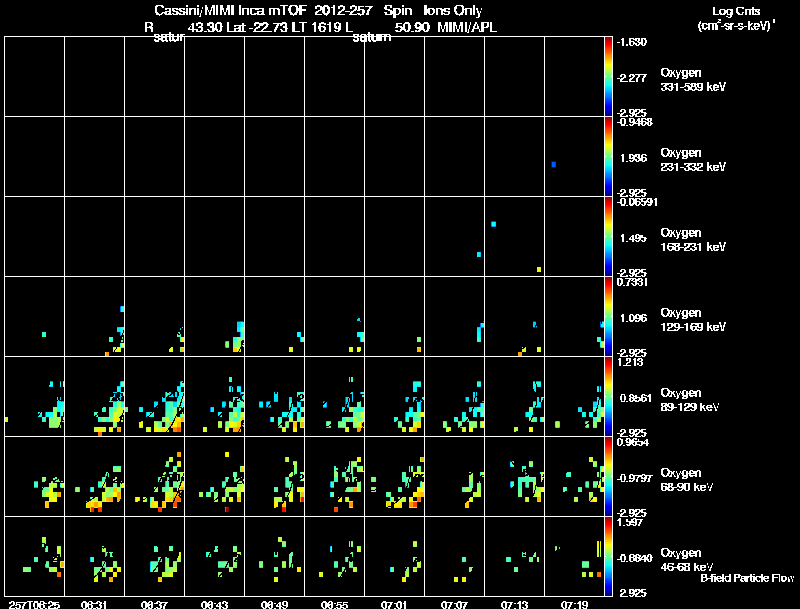Click the color scale bar beside Oxygen 331-589 keV

pyautogui.click(x=608, y=77)
